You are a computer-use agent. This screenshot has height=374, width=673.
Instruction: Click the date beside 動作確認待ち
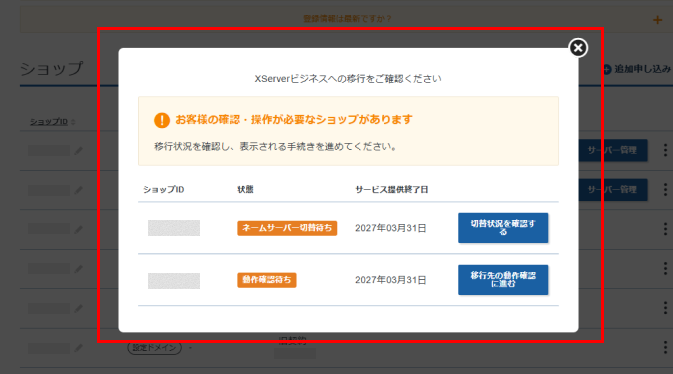click(391, 280)
